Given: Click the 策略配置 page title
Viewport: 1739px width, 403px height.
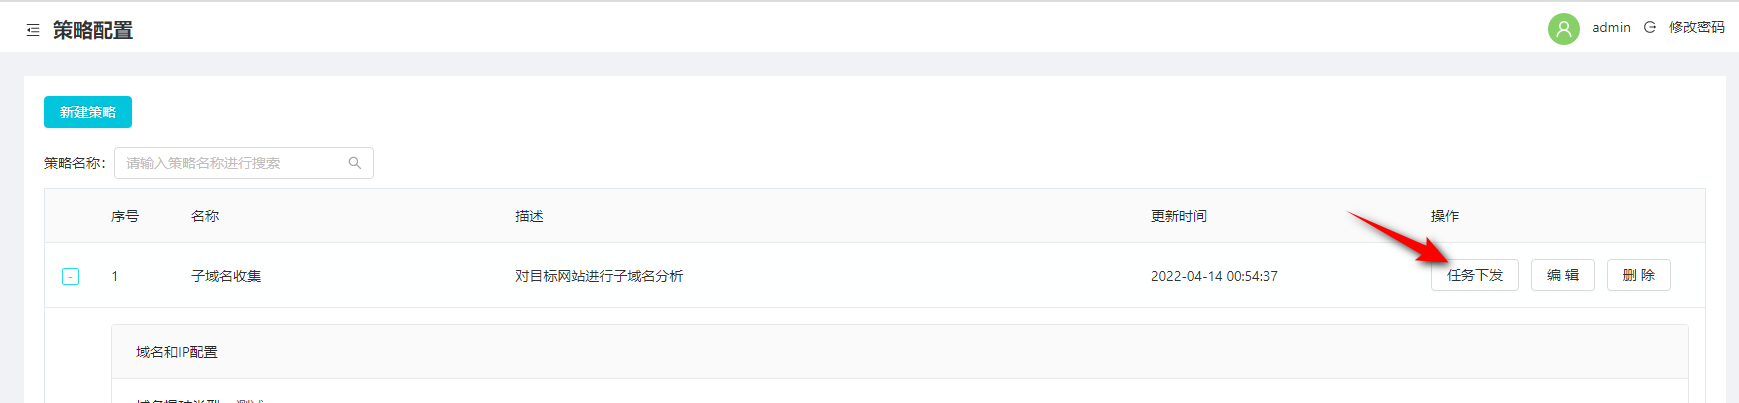Looking at the screenshot, I should pos(93,31).
